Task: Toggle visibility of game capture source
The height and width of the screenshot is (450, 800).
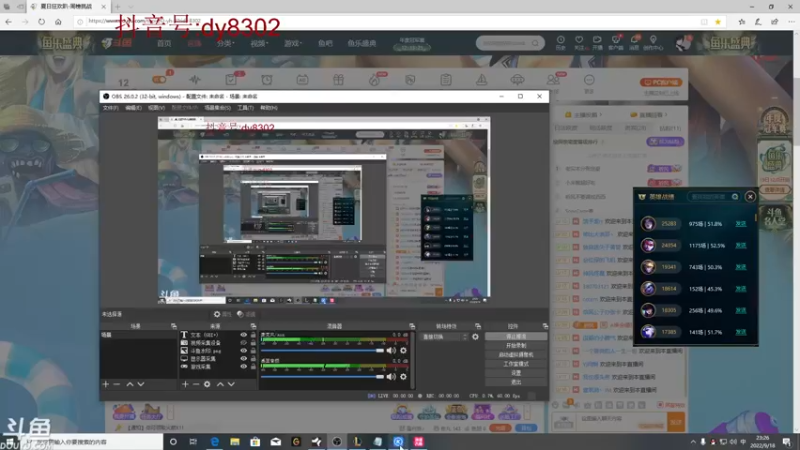Action: coord(243,366)
